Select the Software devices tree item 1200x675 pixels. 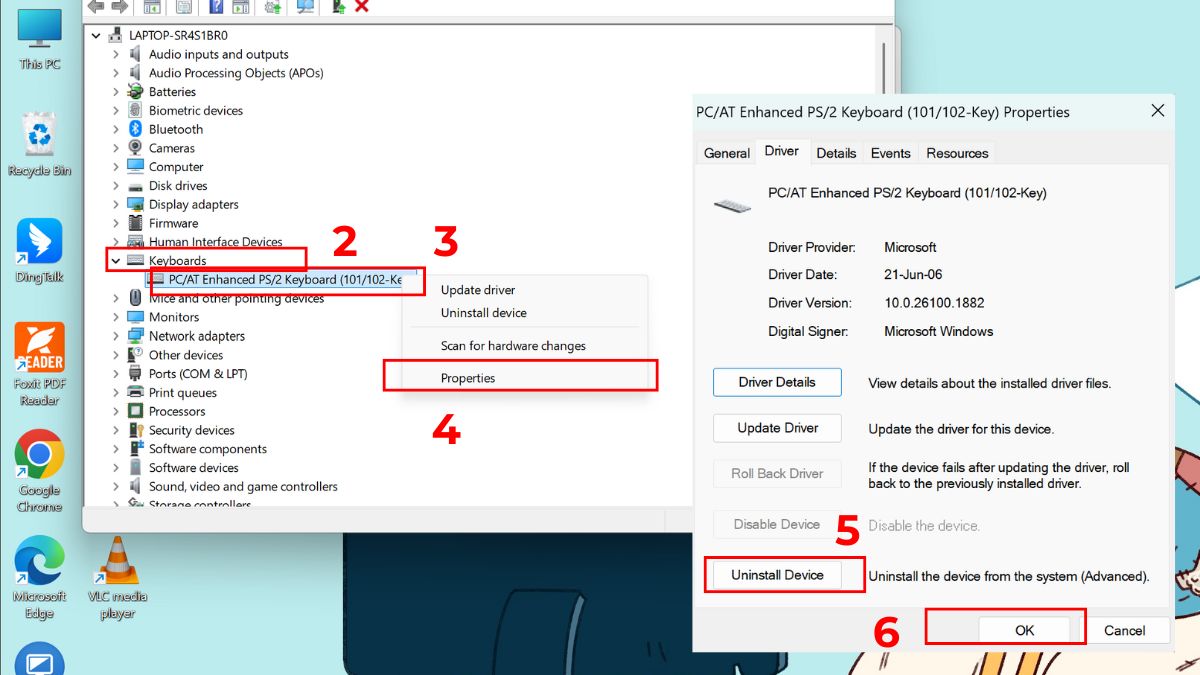193,468
